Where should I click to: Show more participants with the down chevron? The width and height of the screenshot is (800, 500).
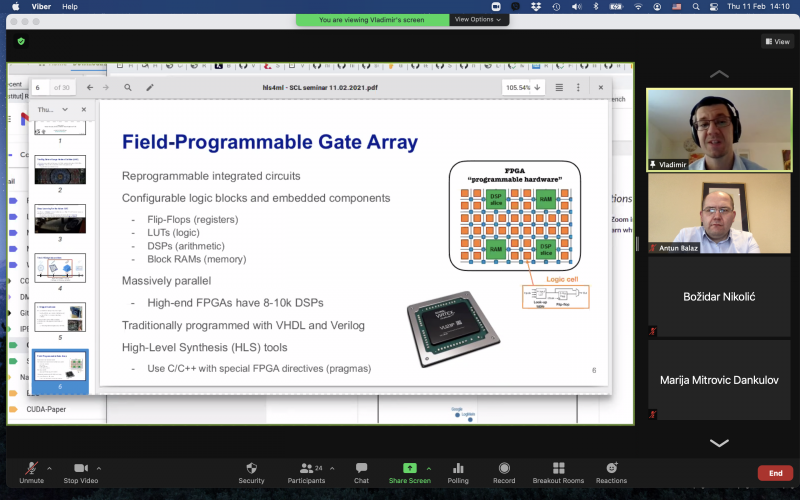pos(719,443)
